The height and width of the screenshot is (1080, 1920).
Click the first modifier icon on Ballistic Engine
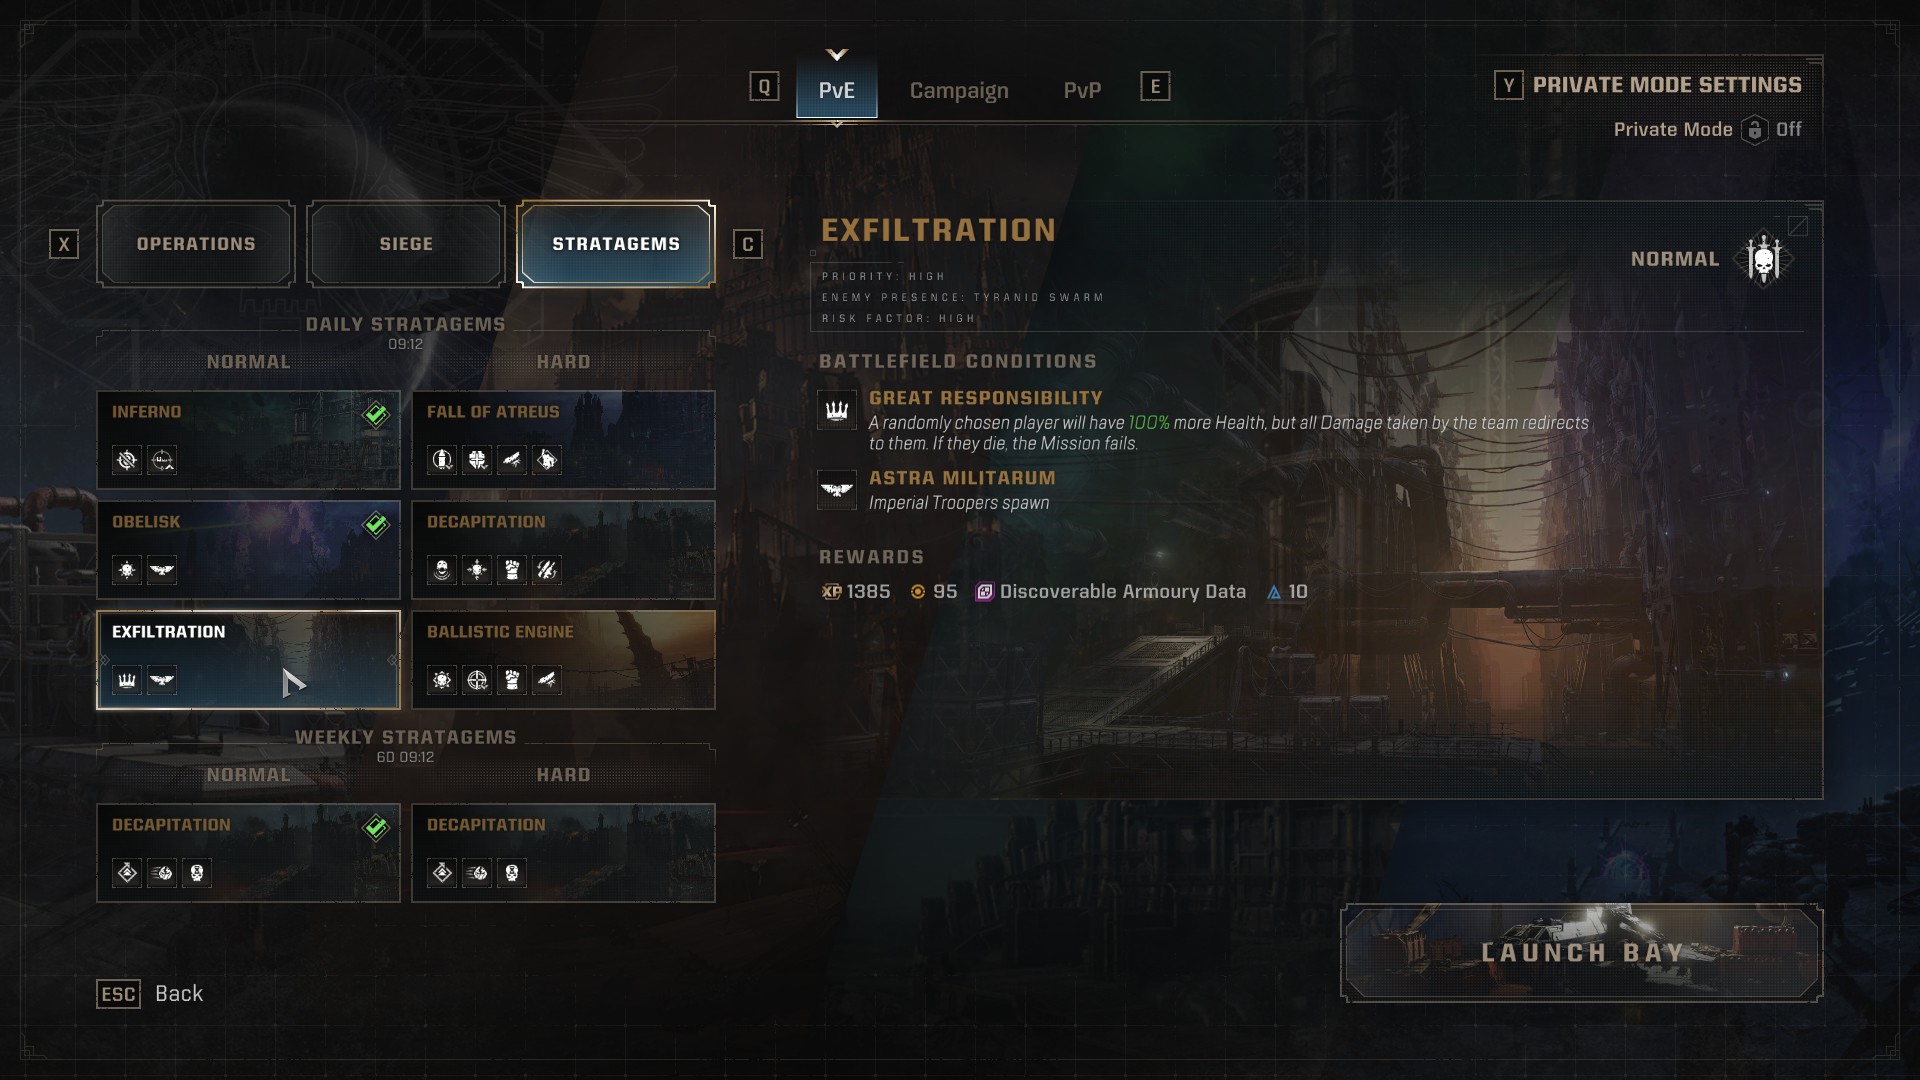442,680
